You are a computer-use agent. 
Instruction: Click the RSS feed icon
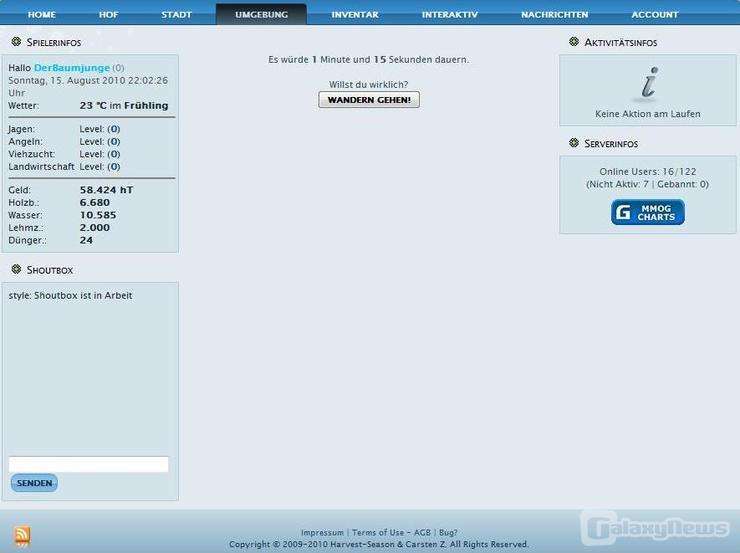[22, 536]
